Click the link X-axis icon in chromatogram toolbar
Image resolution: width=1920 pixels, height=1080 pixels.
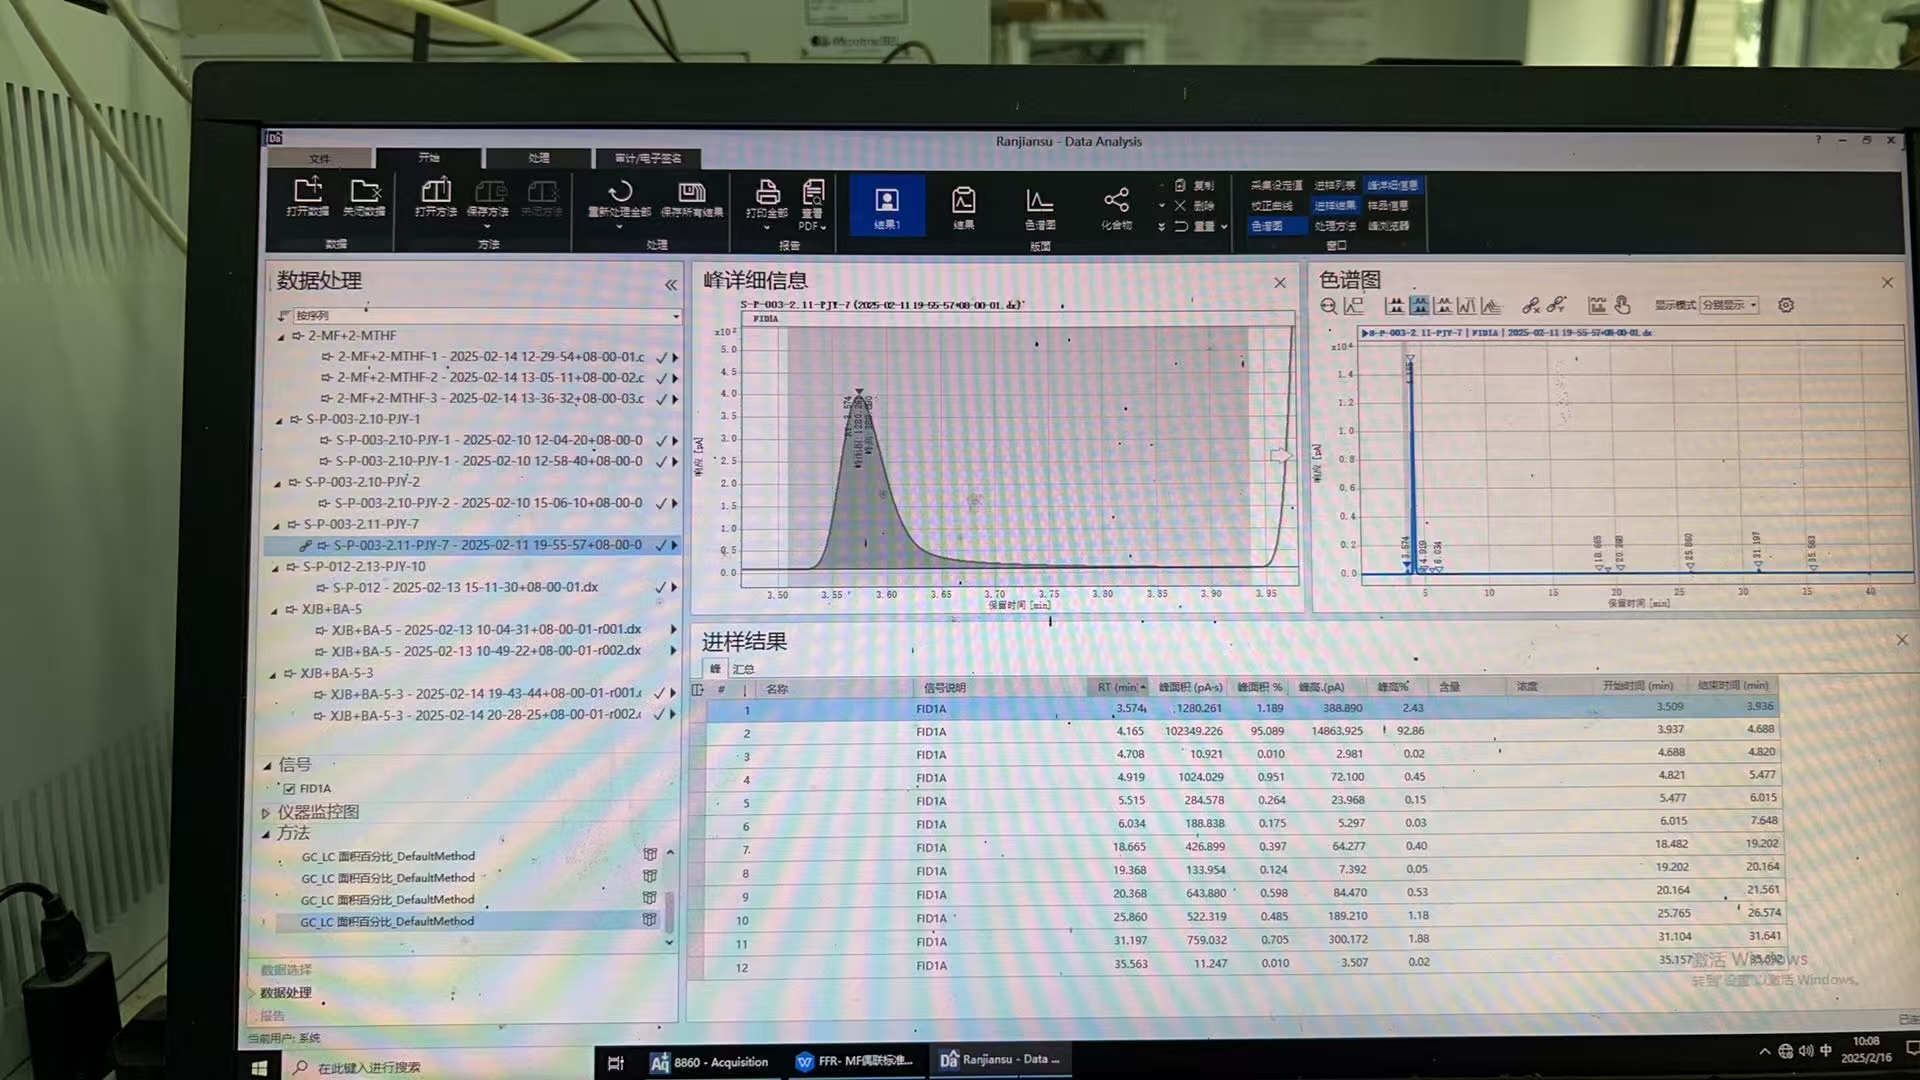[1530, 306]
